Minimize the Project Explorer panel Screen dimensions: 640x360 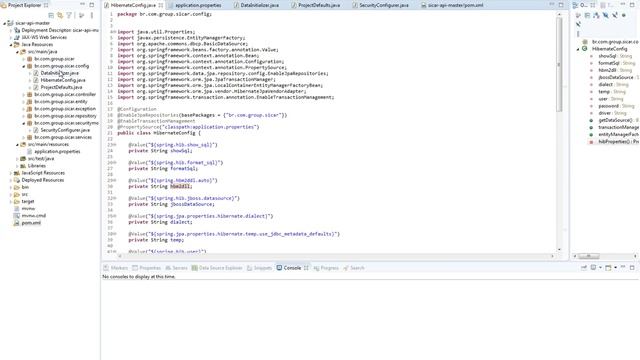(83, 4)
